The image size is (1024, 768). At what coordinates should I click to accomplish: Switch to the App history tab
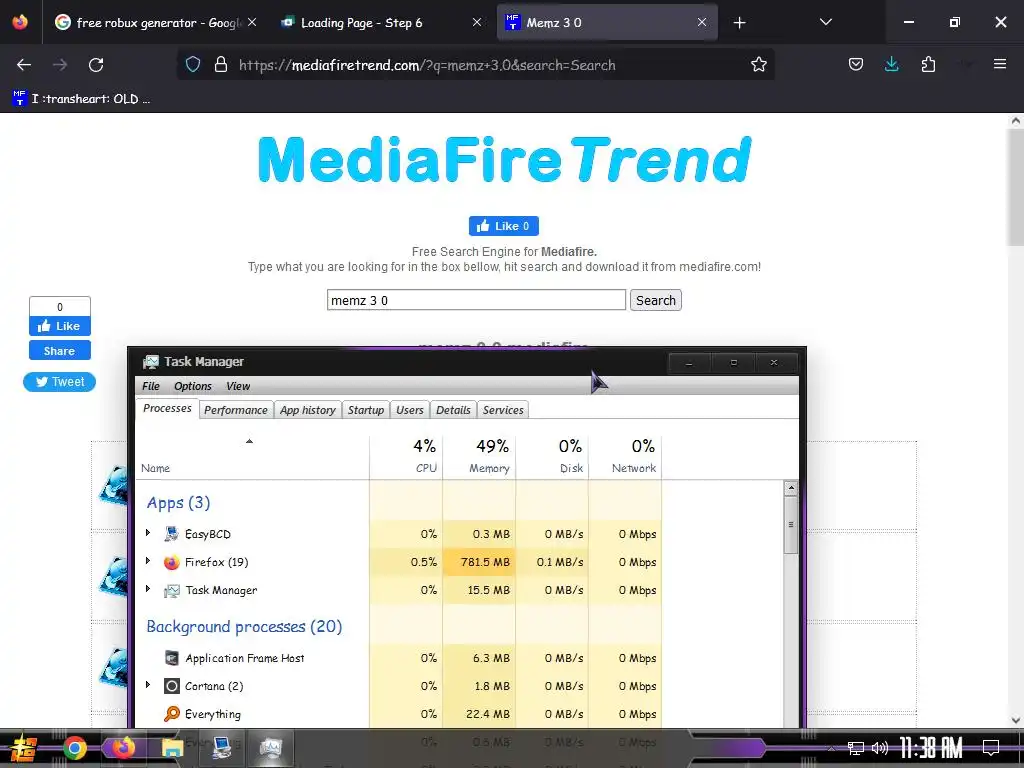click(308, 410)
